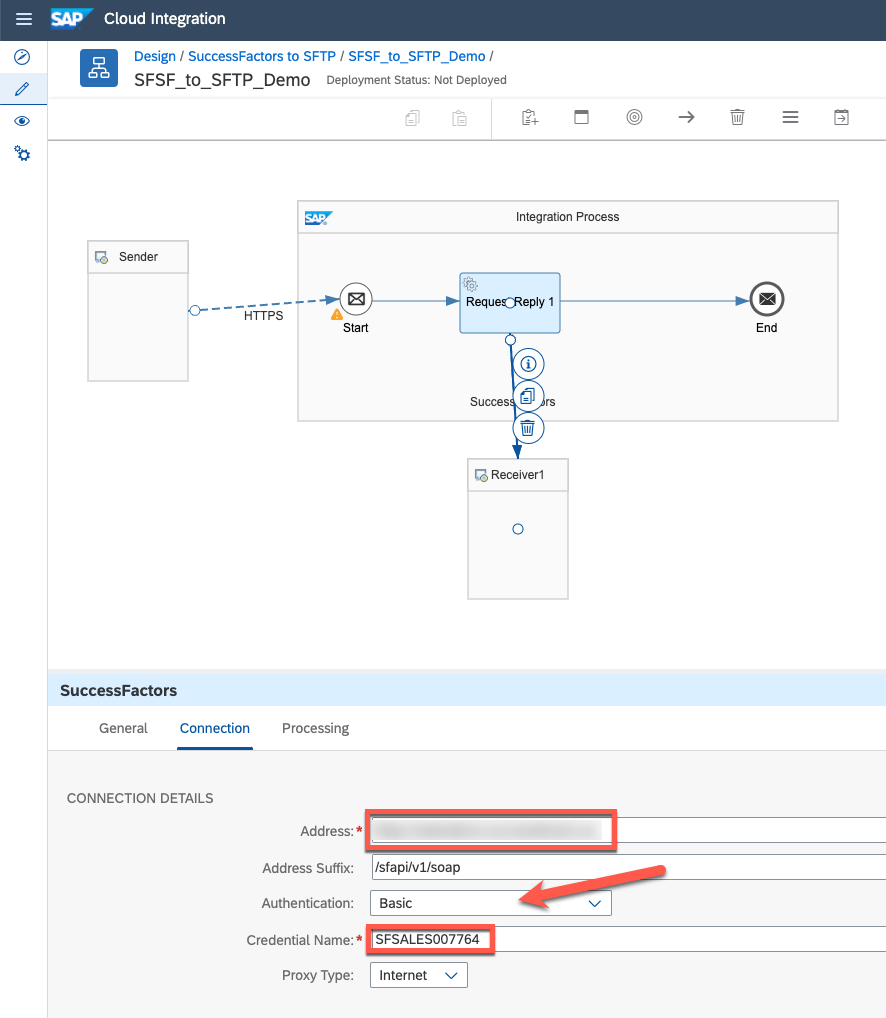Click the SuccessFactors panel title
Image resolution: width=886 pixels, height=1018 pixels.
point(119,690)
